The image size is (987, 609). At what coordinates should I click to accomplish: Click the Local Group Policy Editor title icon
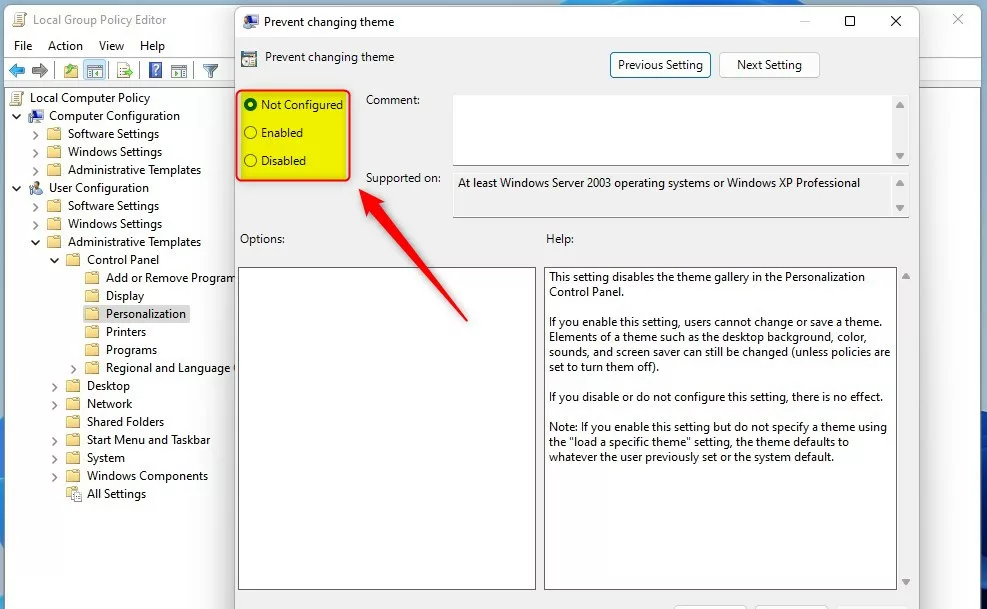19,20
